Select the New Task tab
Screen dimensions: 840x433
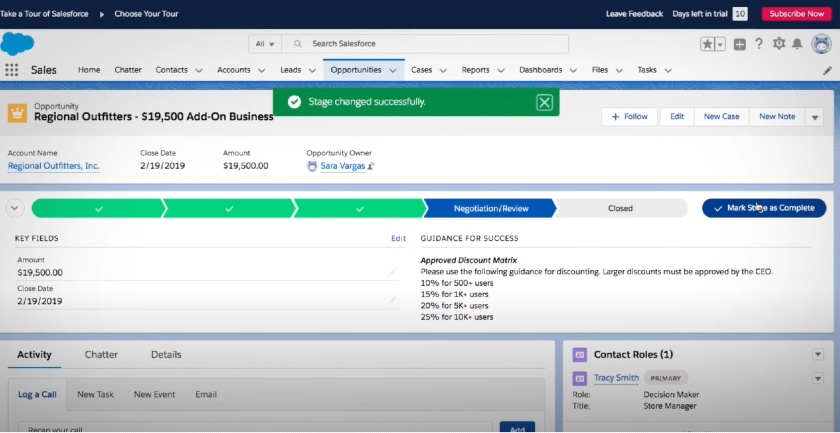tap(95, 394)
